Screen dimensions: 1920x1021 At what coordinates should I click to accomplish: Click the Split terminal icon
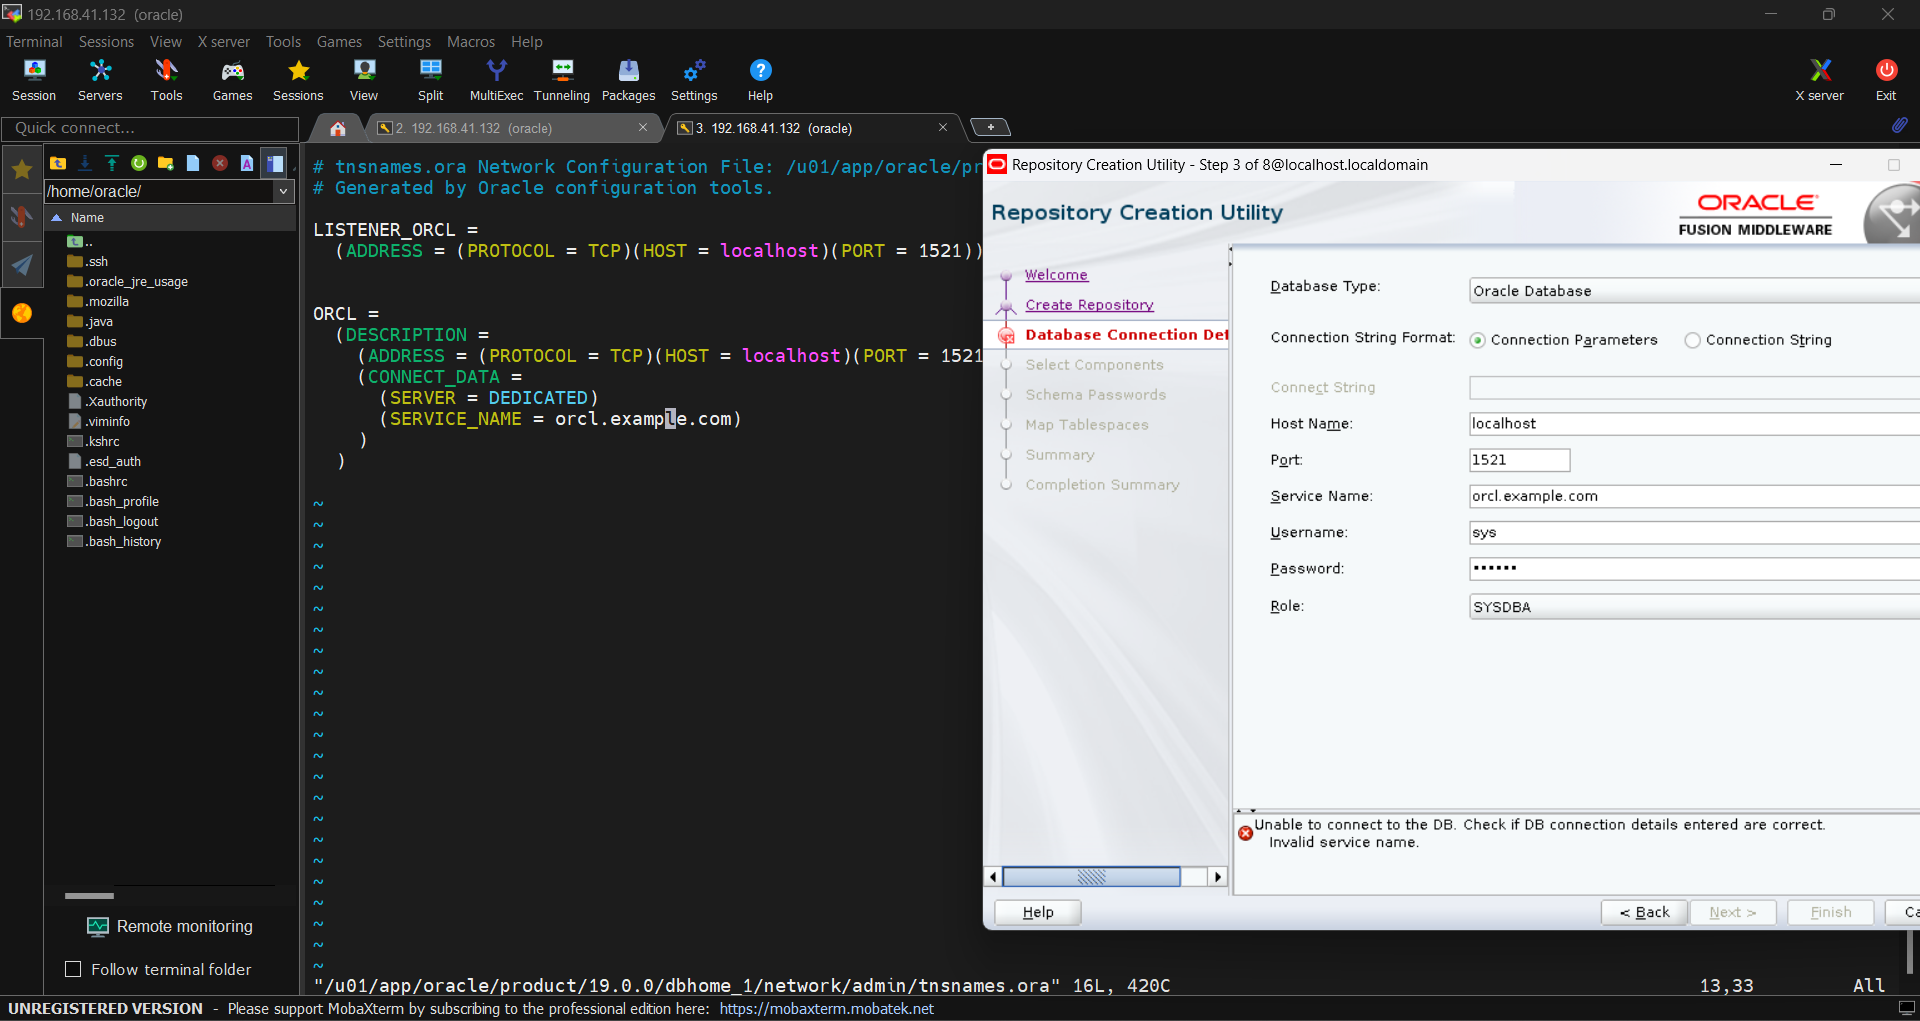coord(430,80)
